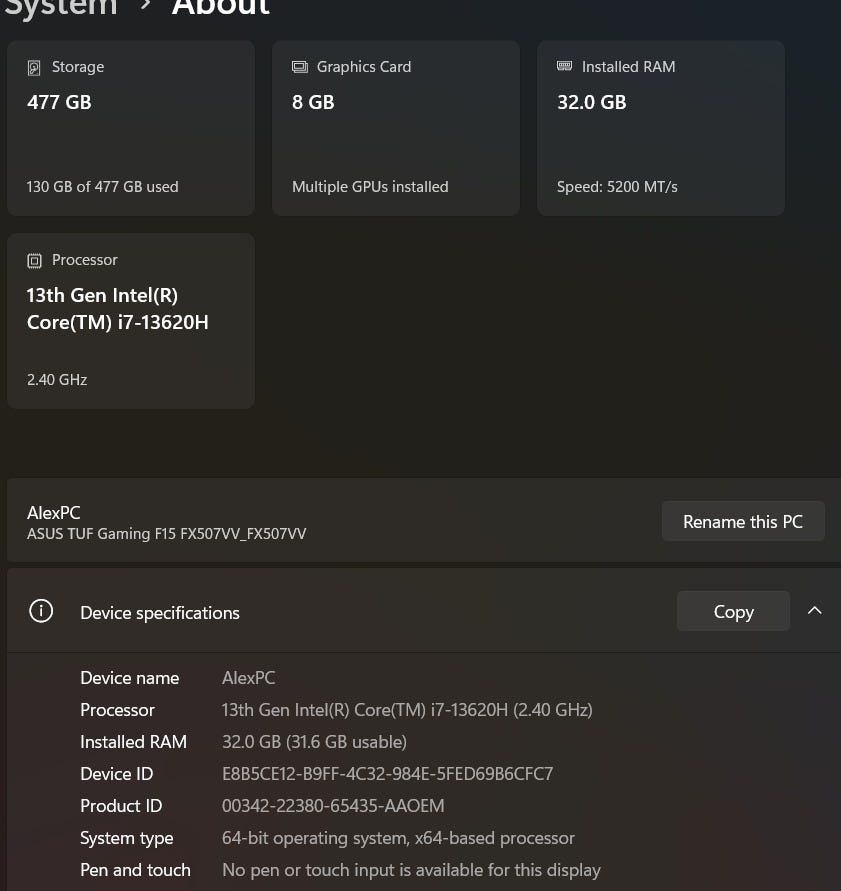Image resolution: width=841 pixels, height=891 pixels.
Task: Open the Storage 477 GB card
Action: [131, 130]
